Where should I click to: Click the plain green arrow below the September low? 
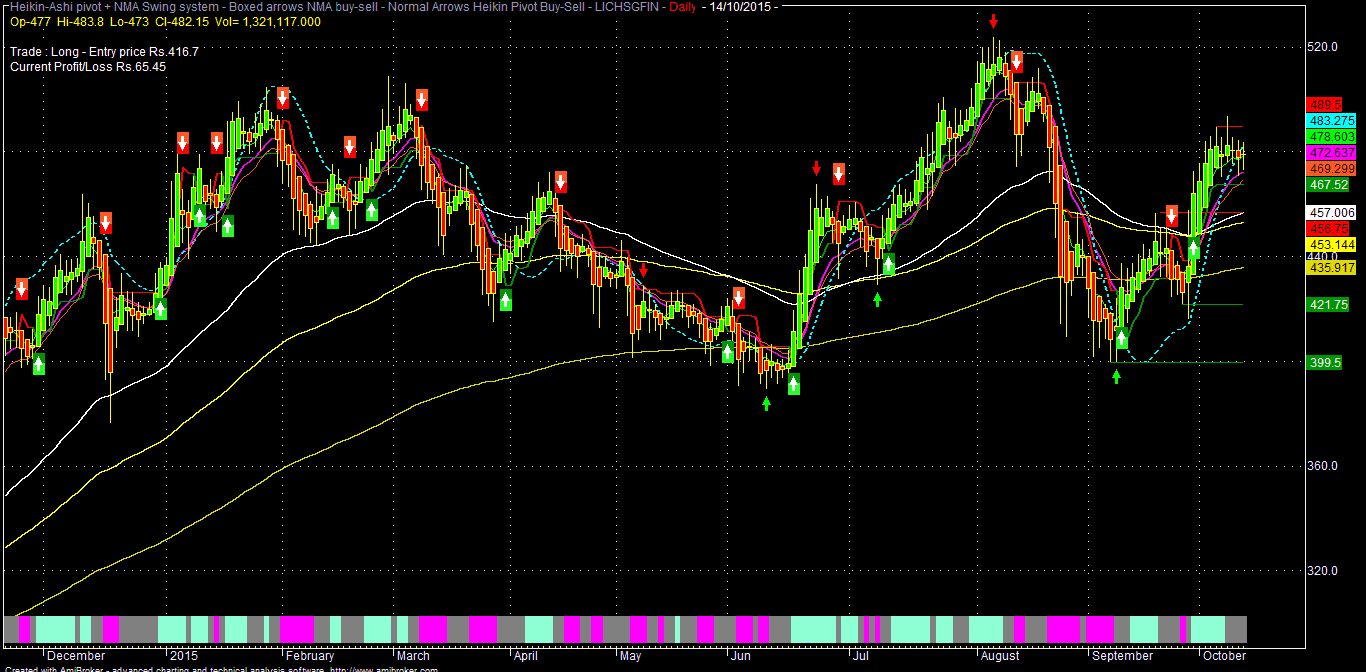(x=1117, y=376)
